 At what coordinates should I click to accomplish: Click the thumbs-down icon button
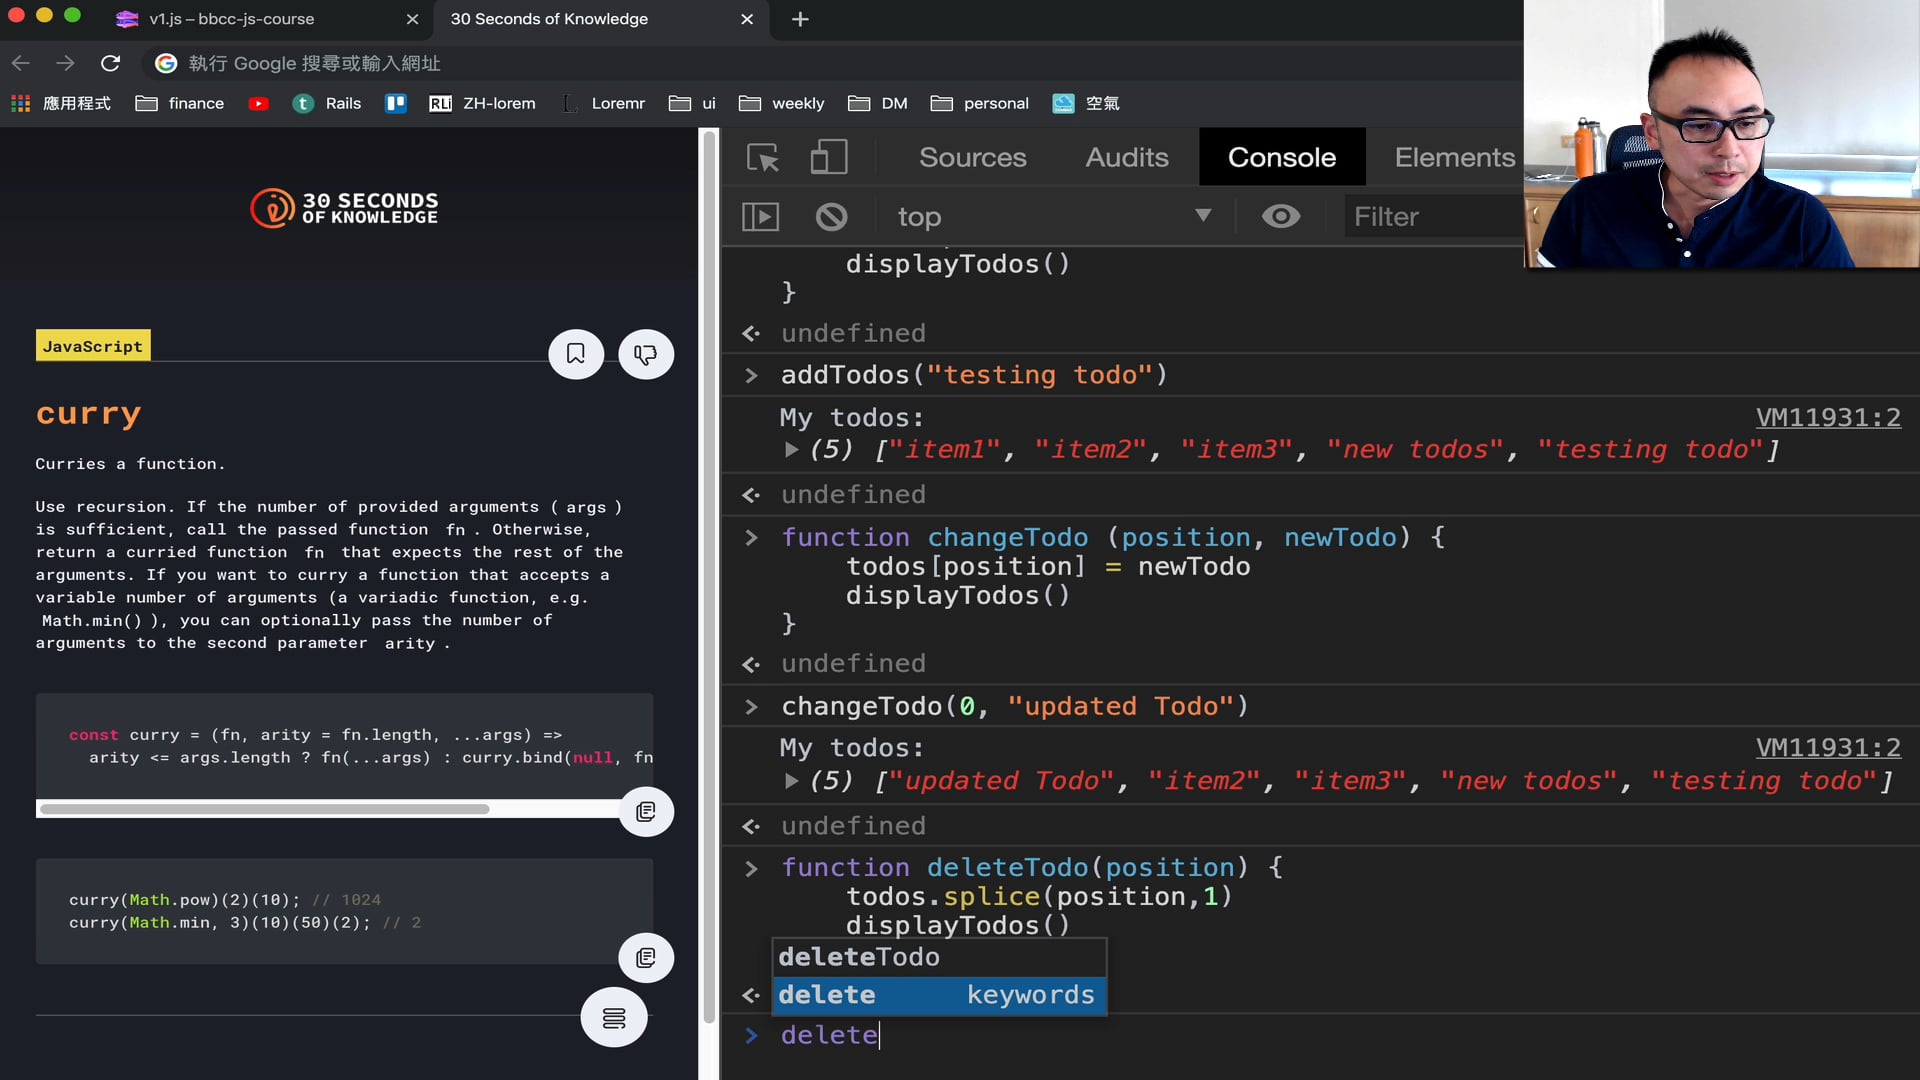tap(646, 354)
